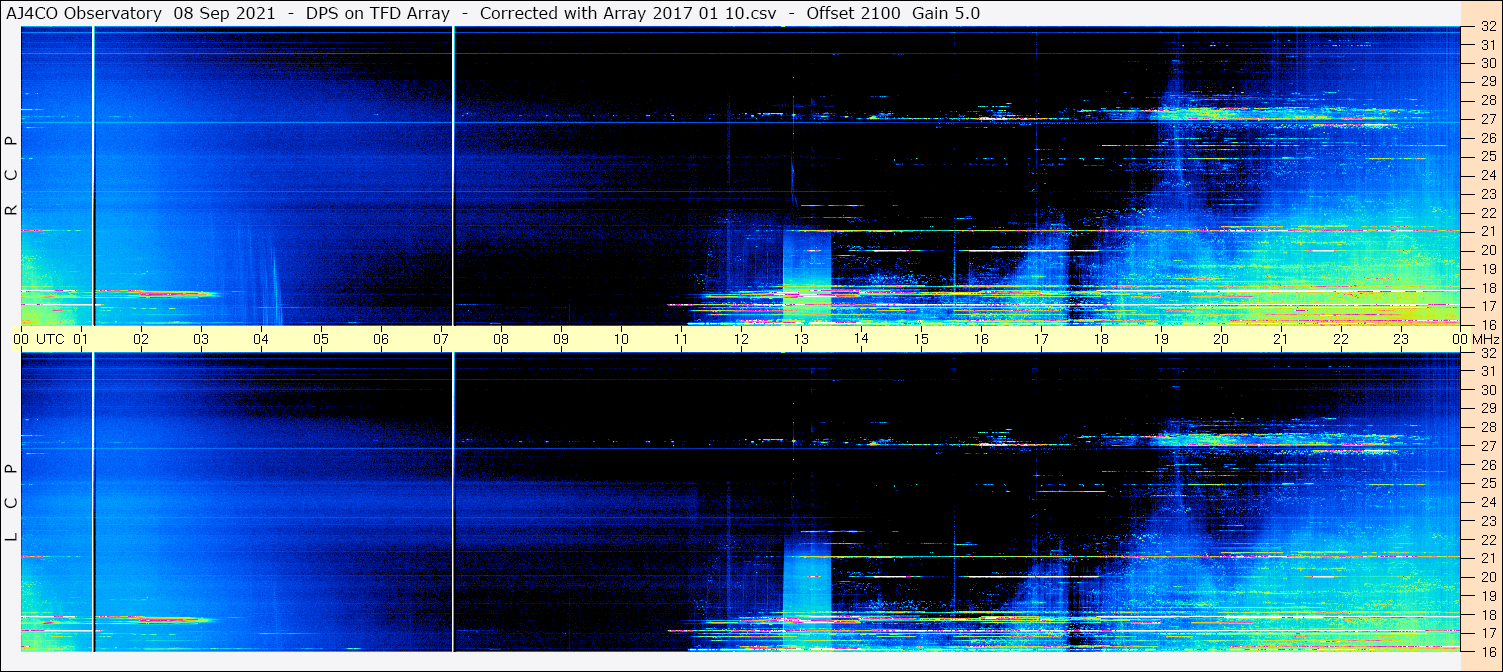Image resolution: width=1503 pixels, height=672 pixels.
Task: Click the 28 MHz tick of the LCP panel
Action: pos(1487,427)
